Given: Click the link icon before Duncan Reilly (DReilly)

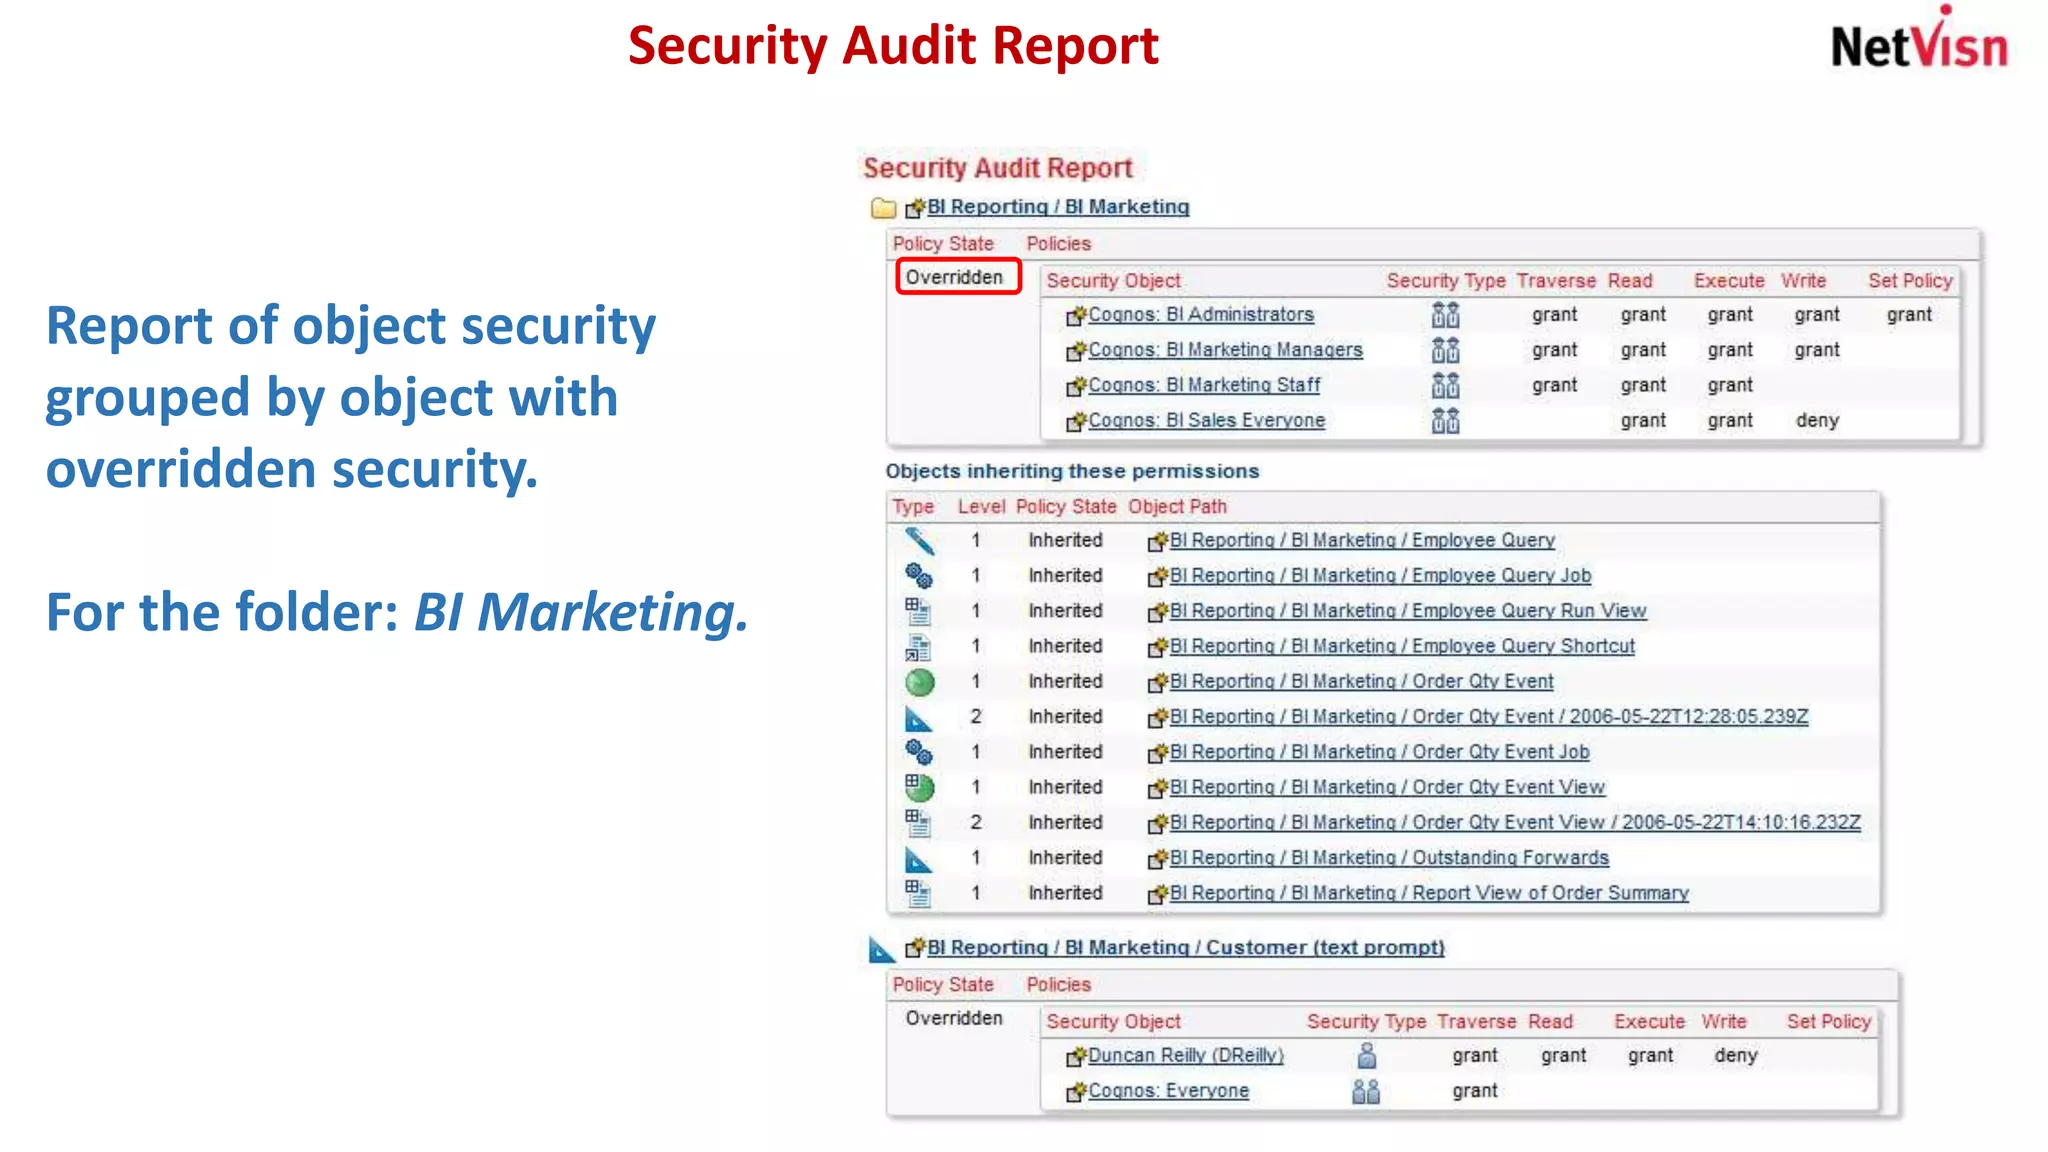Looking at the screenshot, I should (x=1076, y=1057).
